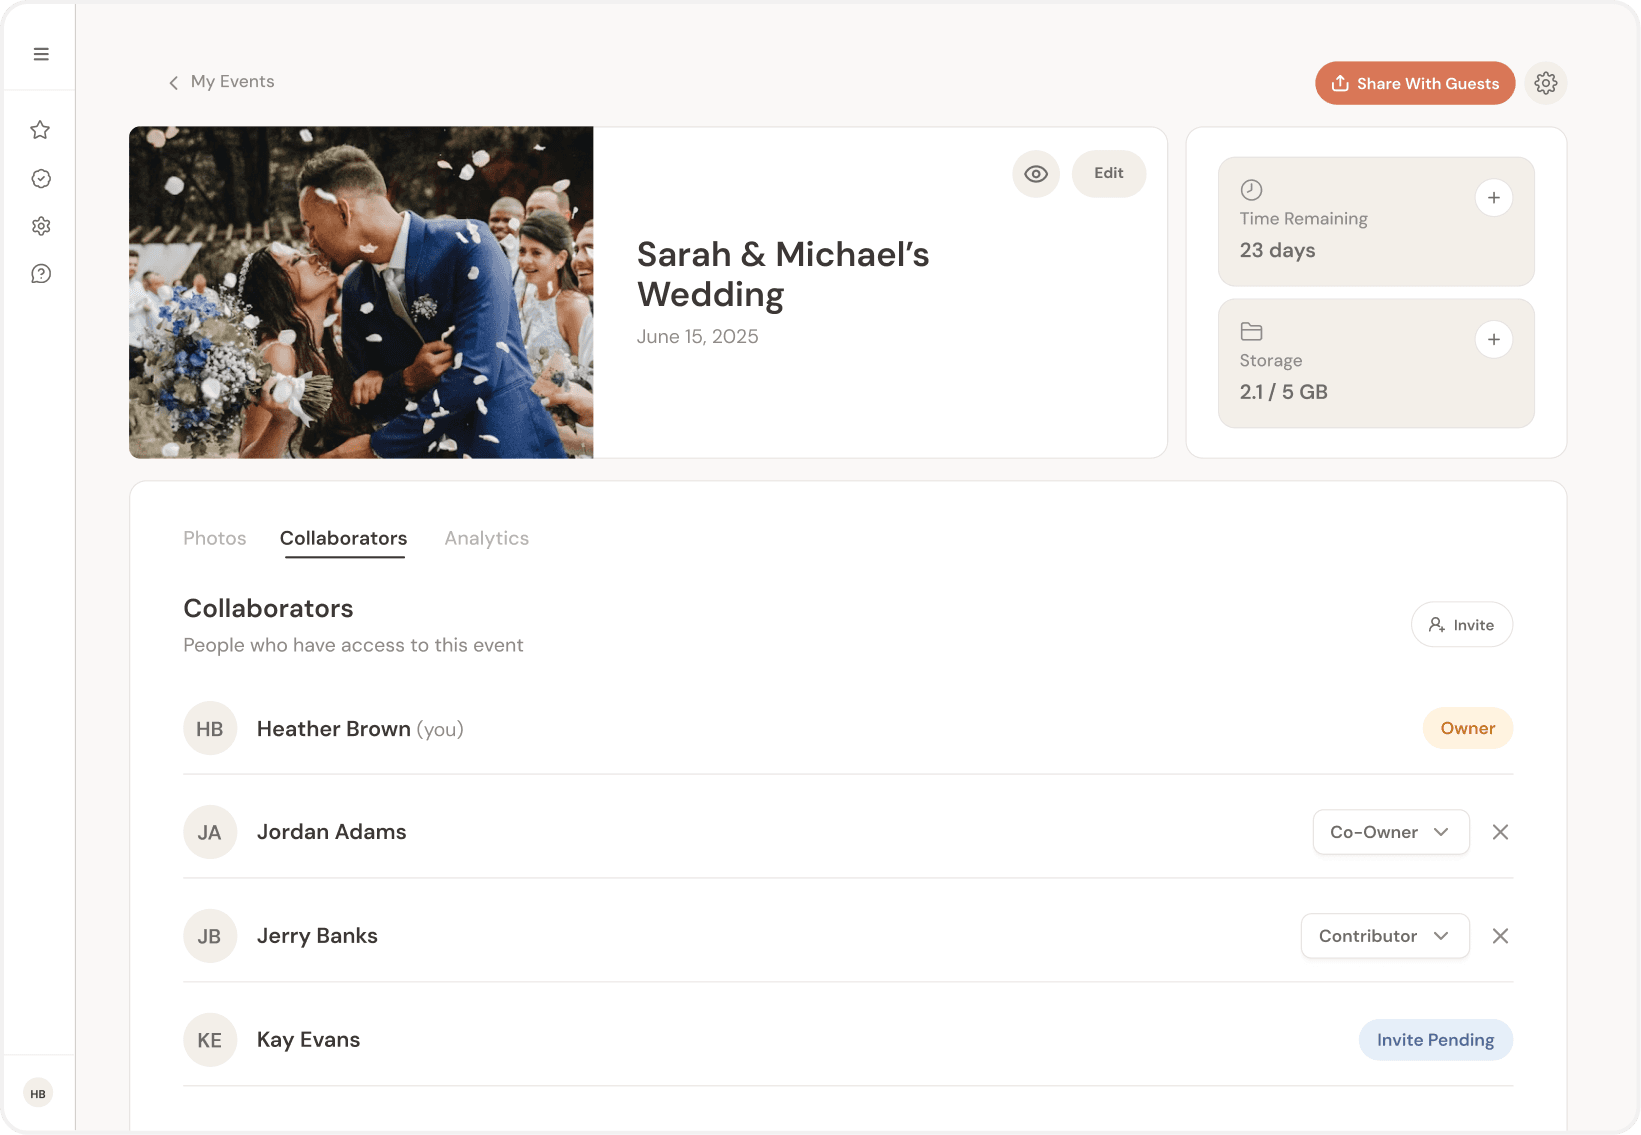
Task: Click the date June 15, 2025
Action: (x=698, y=337)
